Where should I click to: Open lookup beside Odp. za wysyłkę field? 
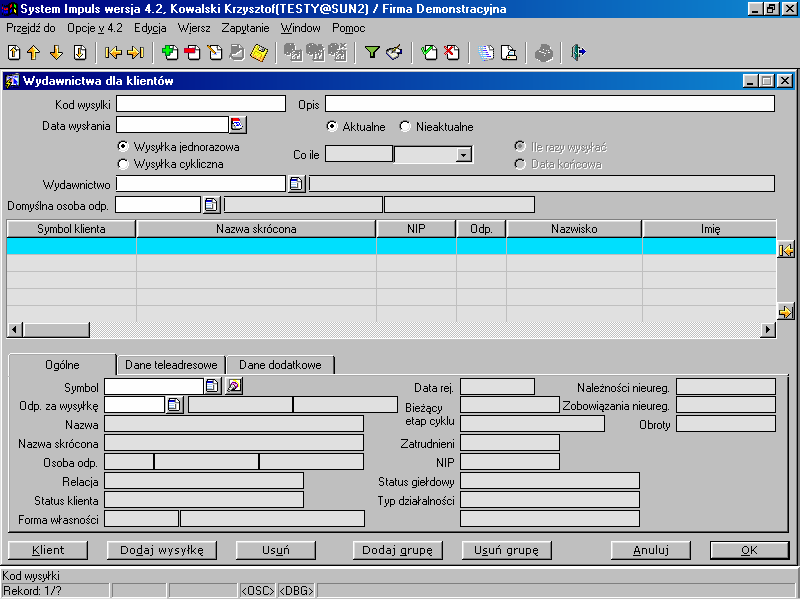tap(174, 405)
